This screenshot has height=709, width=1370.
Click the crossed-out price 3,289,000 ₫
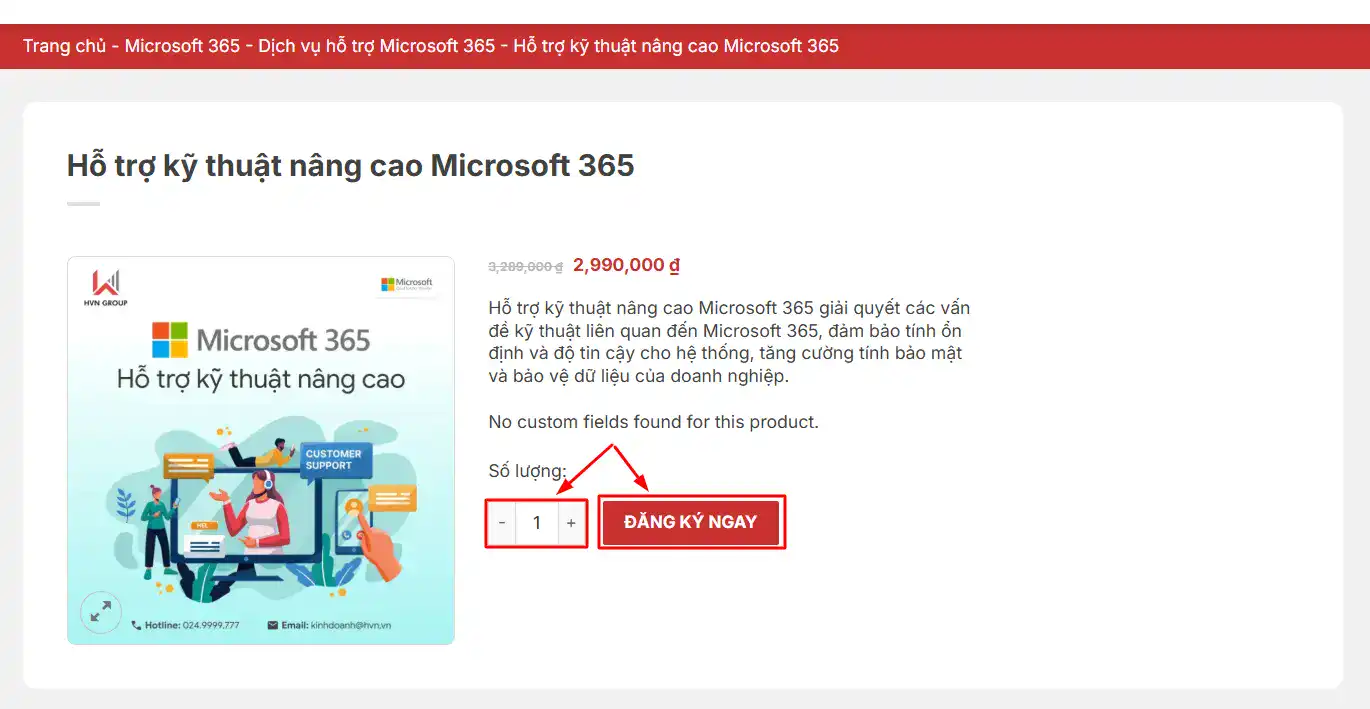526,267
